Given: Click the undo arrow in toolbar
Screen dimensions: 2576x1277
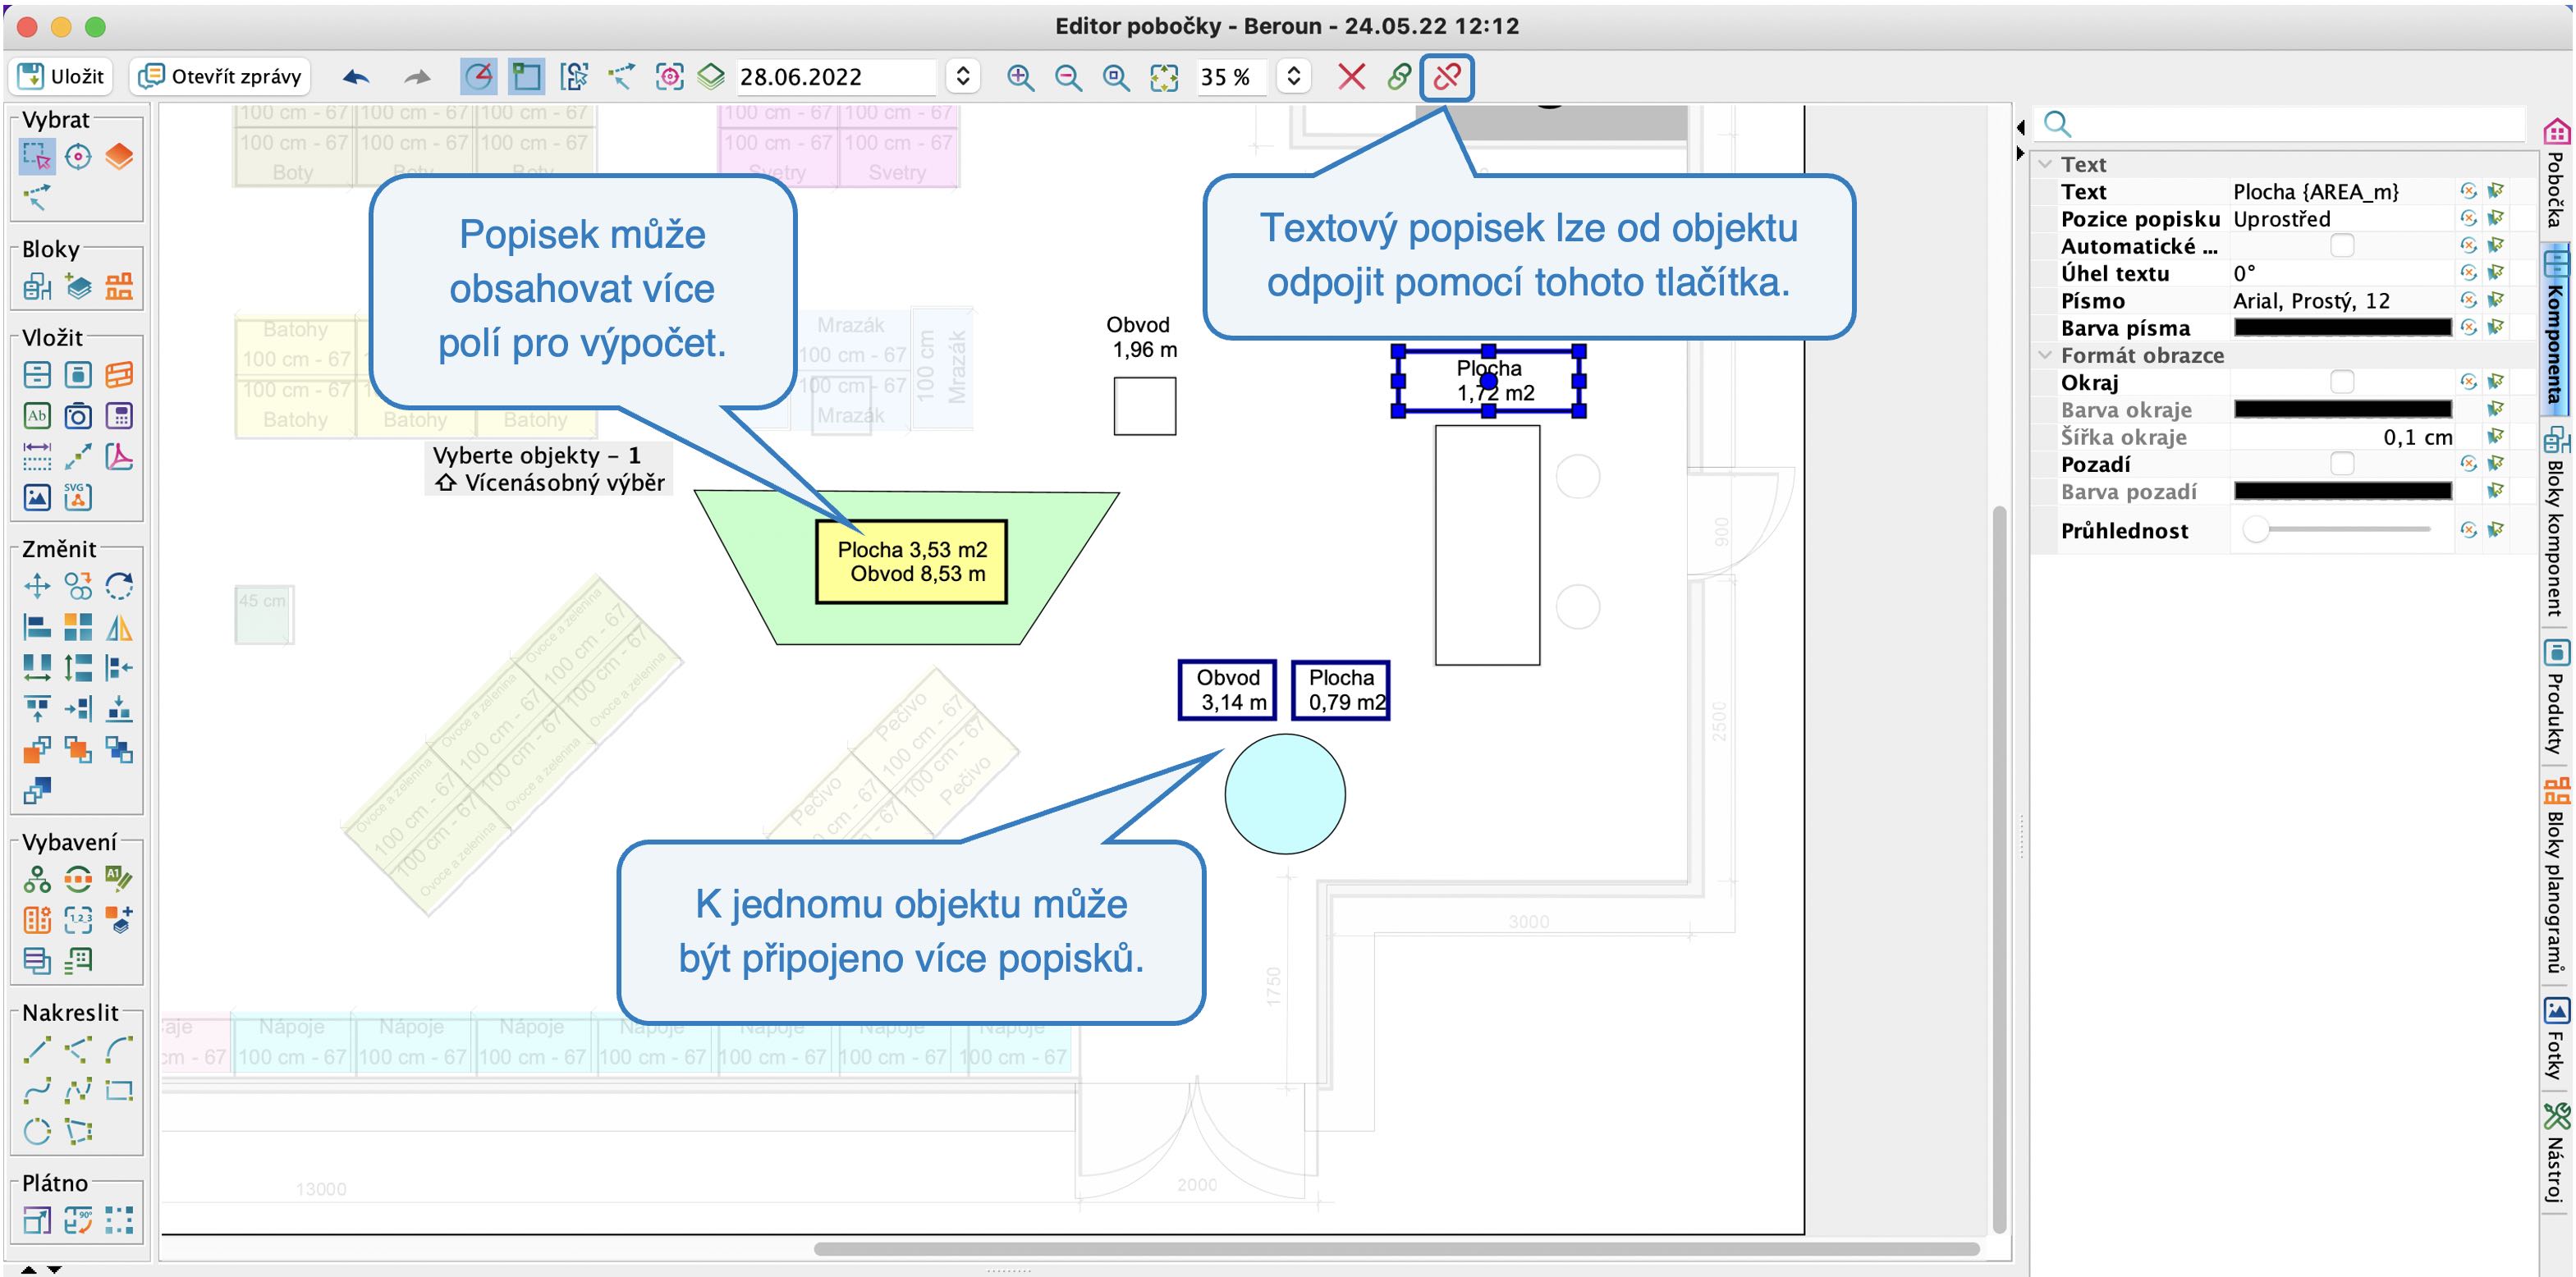Looking at the screenshot, I should point(356,77).
